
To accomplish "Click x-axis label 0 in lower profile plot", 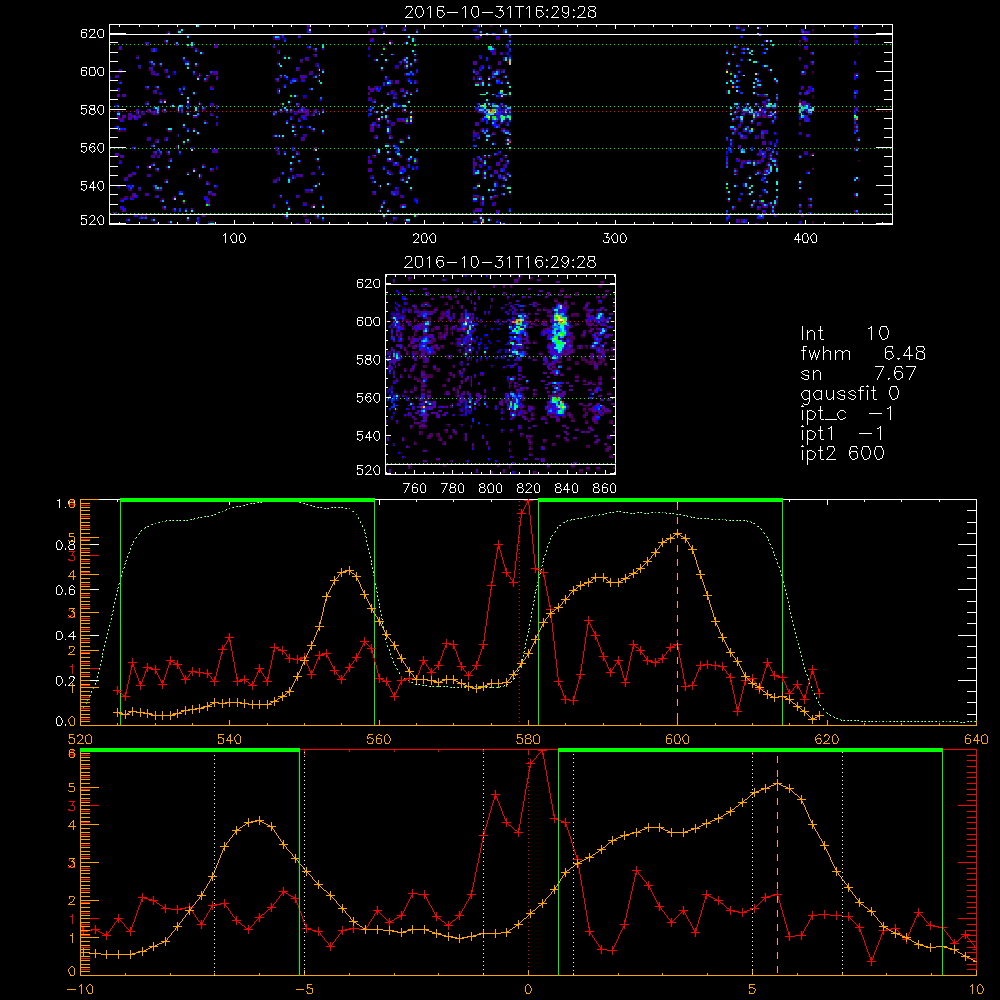I will coord(528,990).
